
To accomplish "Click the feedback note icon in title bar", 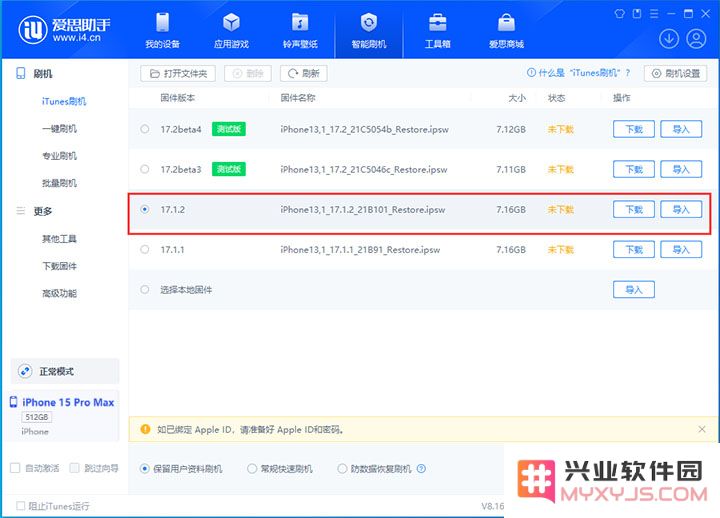I will [x=637, y=14].
